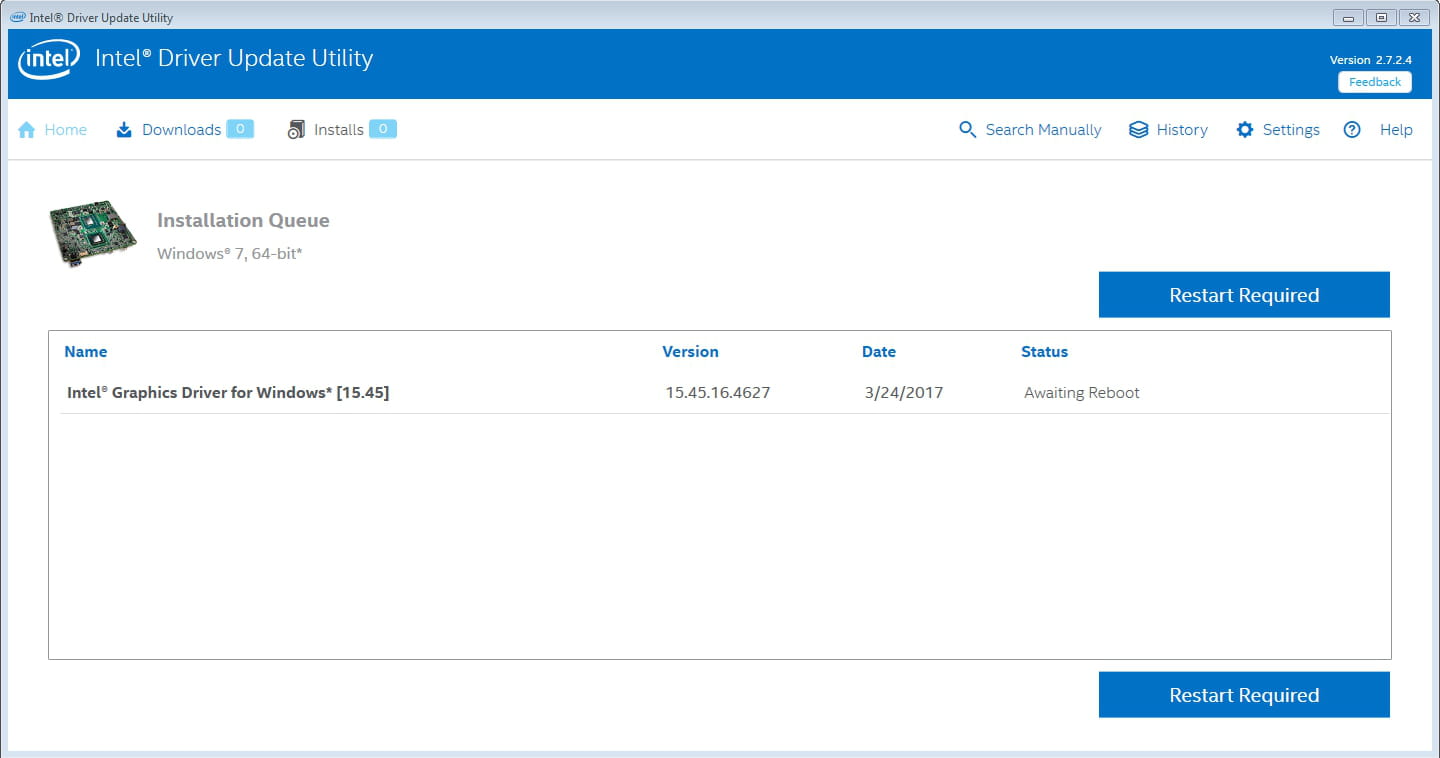Click the Settings gear icon
The image size is (1440, 758).
tap(1245, 130)
